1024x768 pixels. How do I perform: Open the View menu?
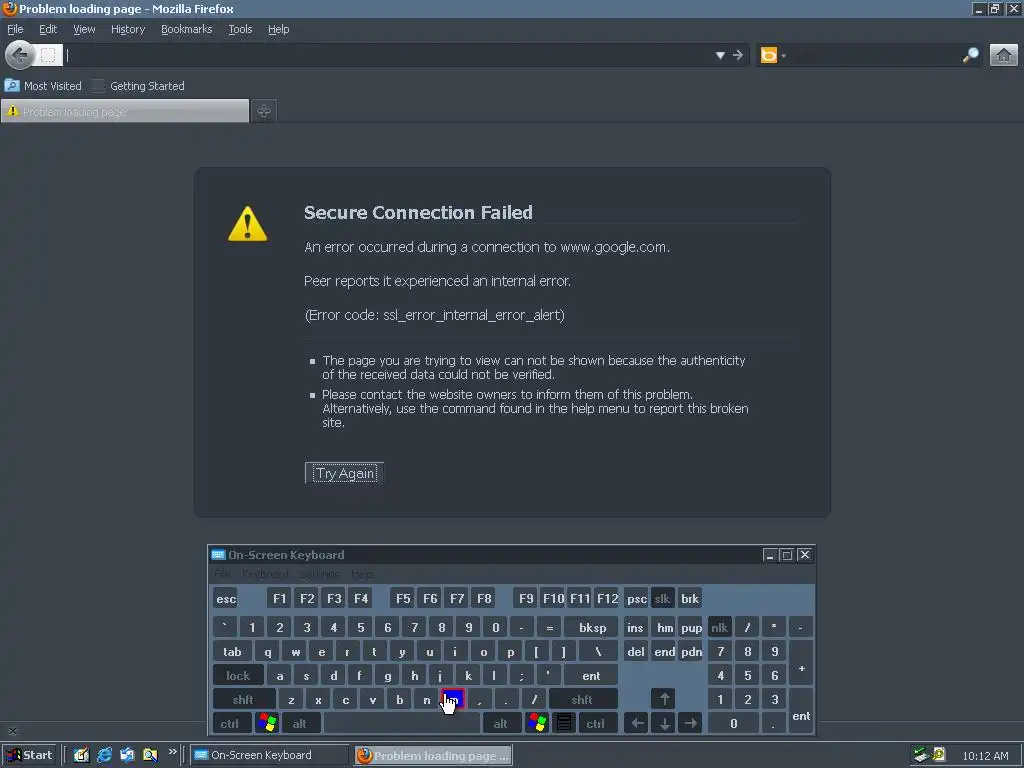[x=84, y=29]
